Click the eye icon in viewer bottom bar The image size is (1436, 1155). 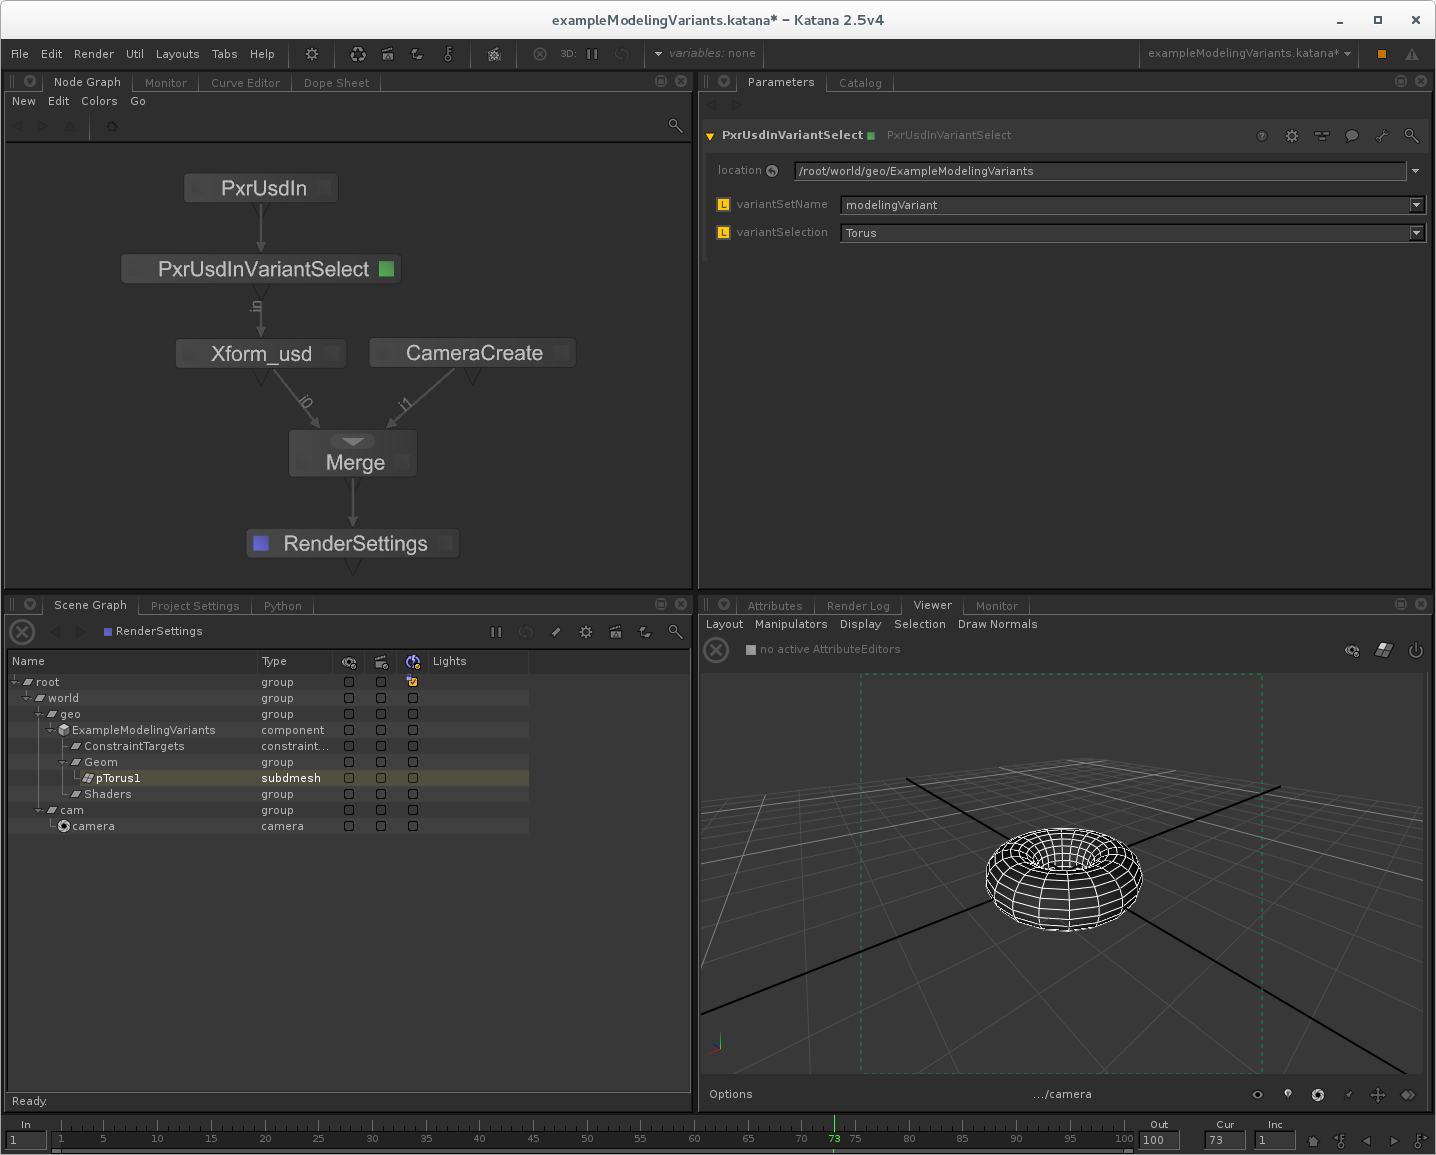pos(1257,1095)
